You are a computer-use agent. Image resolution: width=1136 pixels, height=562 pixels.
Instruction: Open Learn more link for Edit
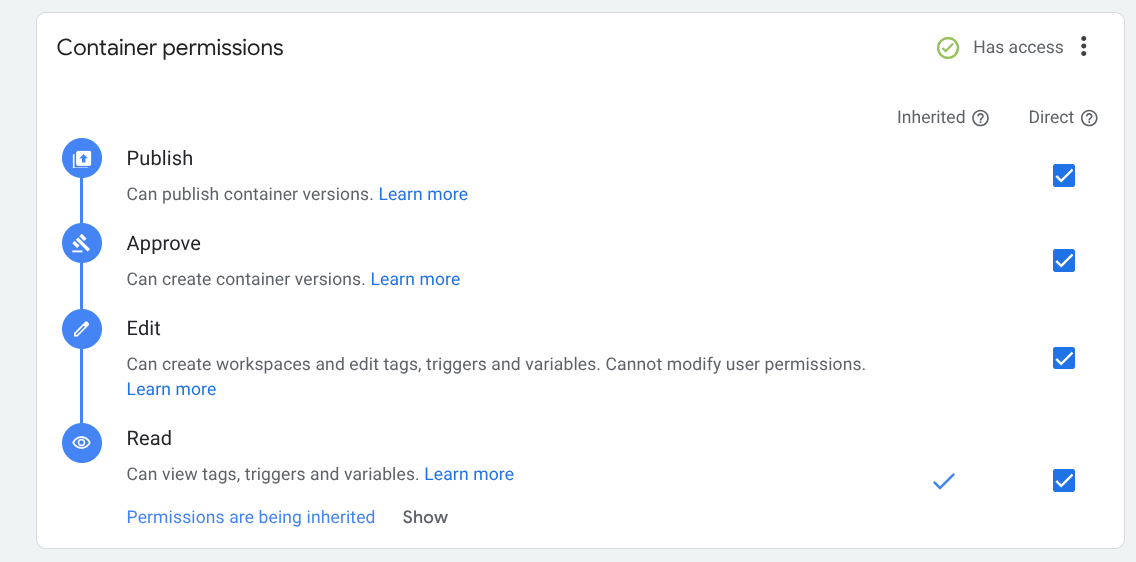point(171,390)
